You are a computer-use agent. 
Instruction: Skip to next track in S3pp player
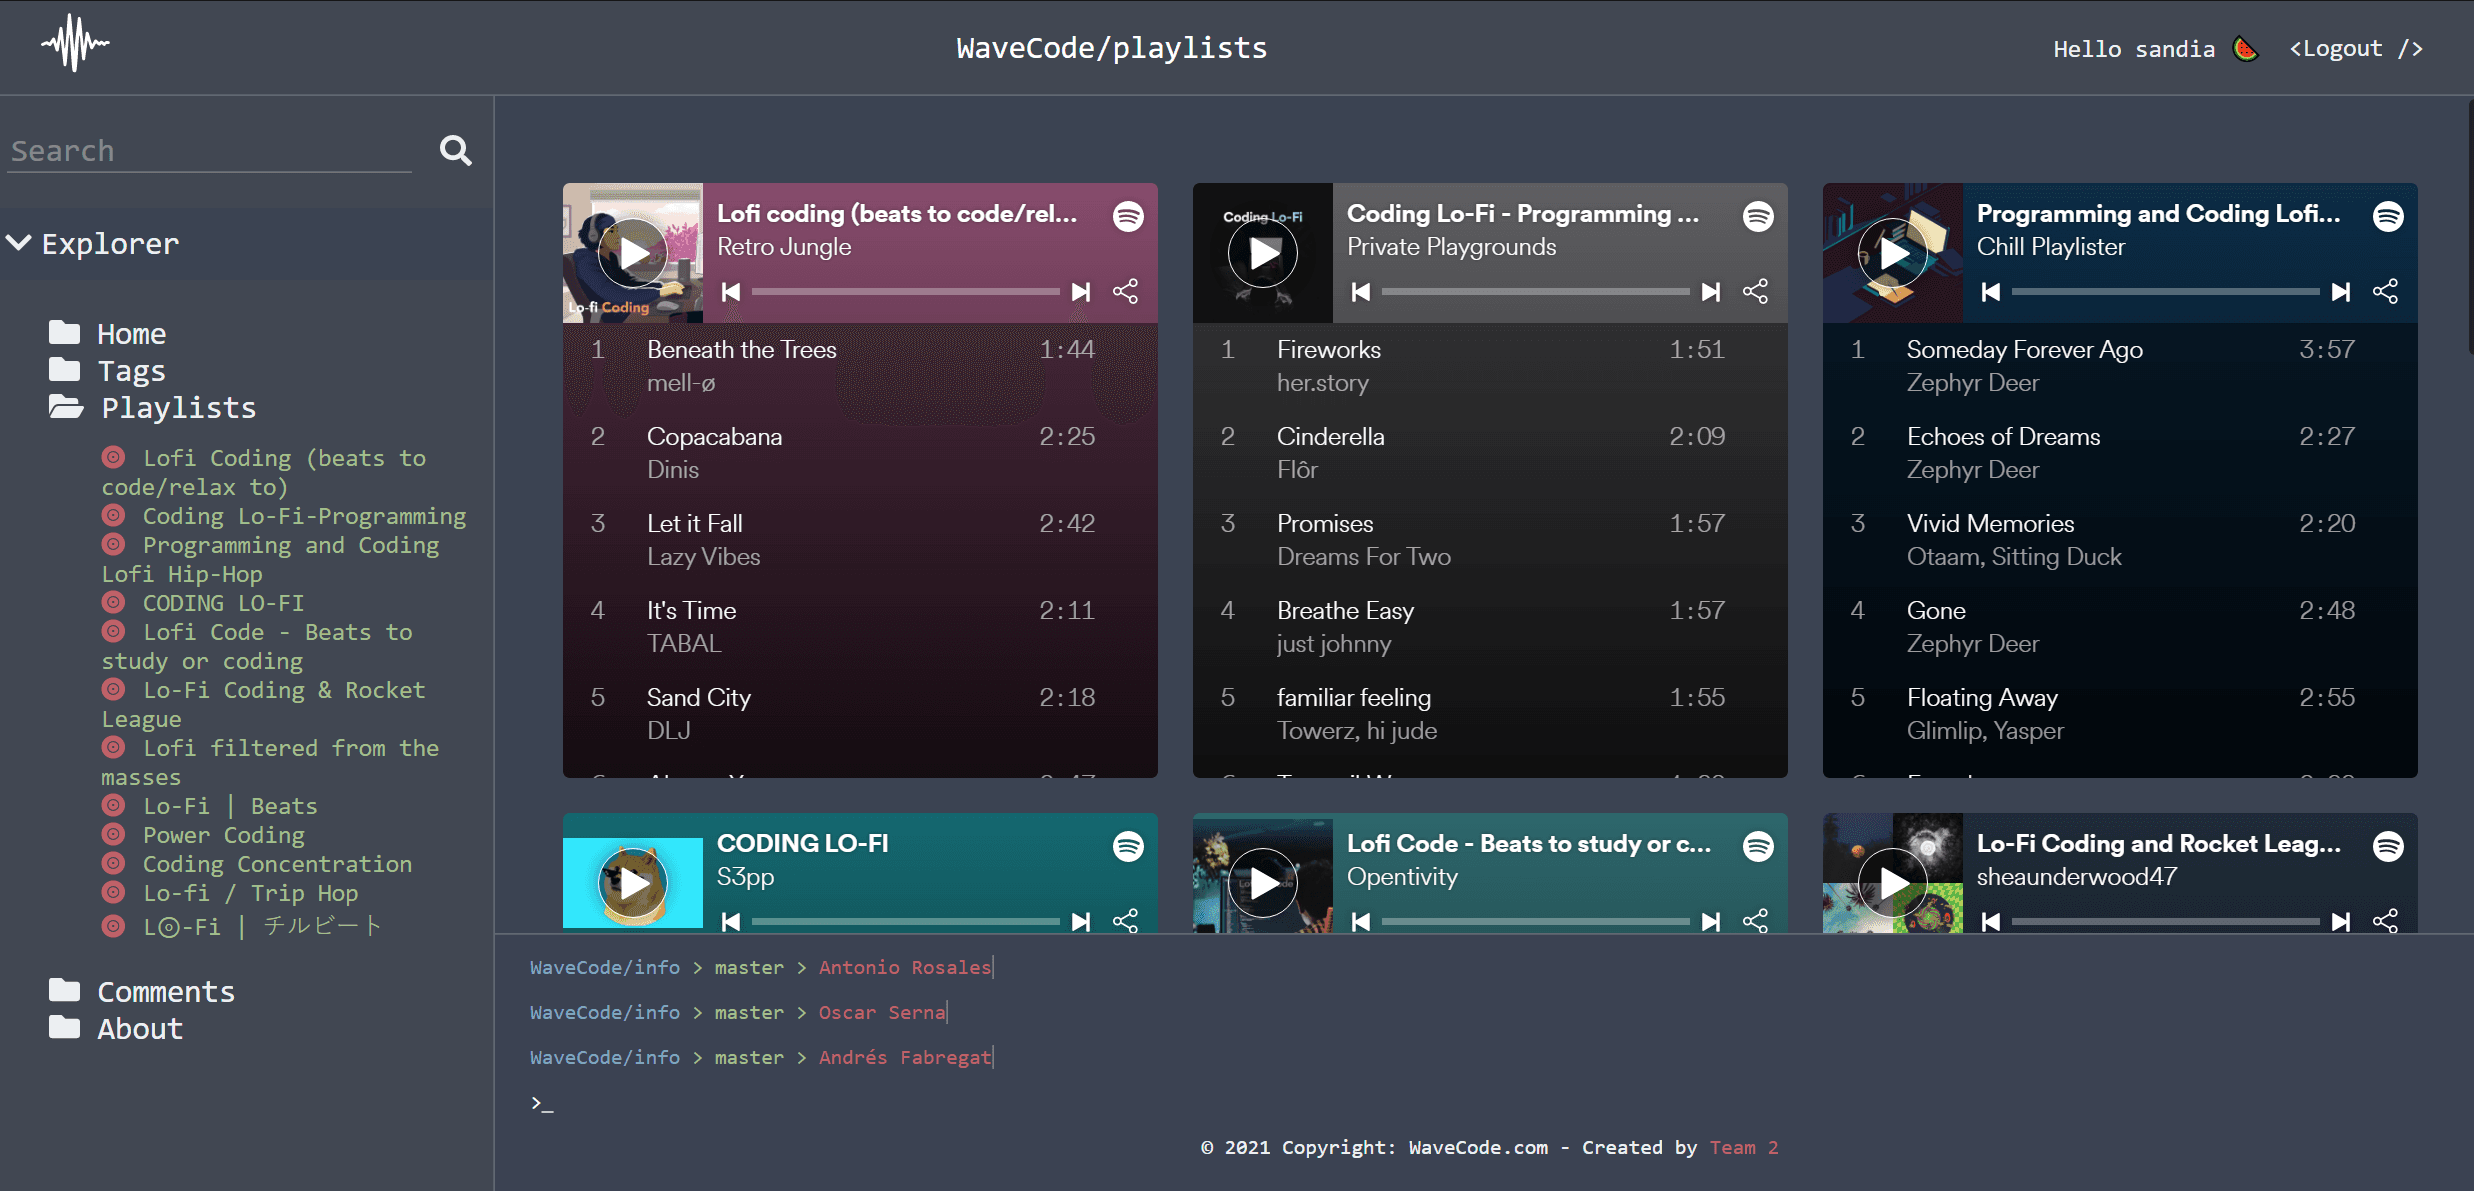(x=1081, y=921)
